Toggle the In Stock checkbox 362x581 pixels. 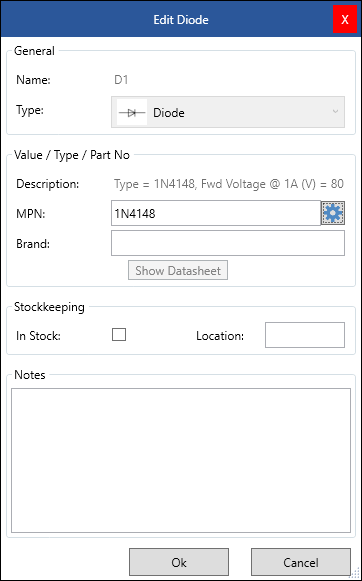click(x=119, y=335)
